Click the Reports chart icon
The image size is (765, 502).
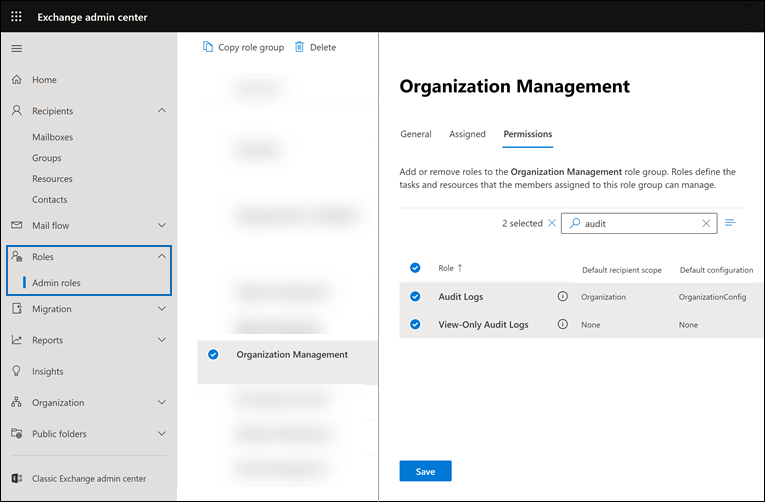pyautogui.click(x=17, y=340)
